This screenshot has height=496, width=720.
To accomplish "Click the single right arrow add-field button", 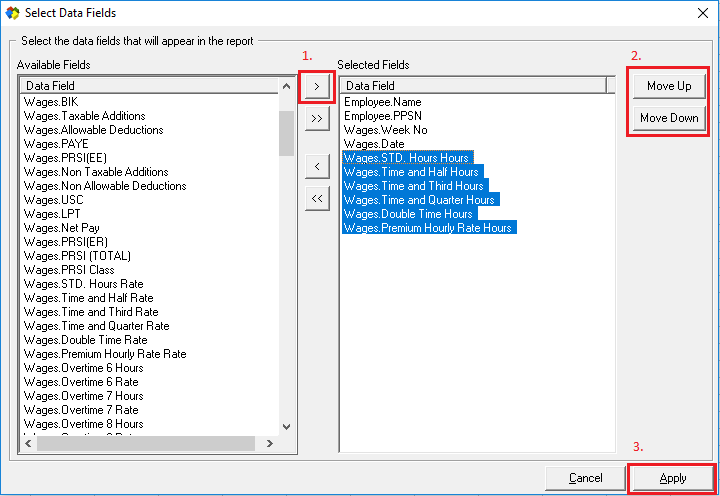I will [316, 87].
